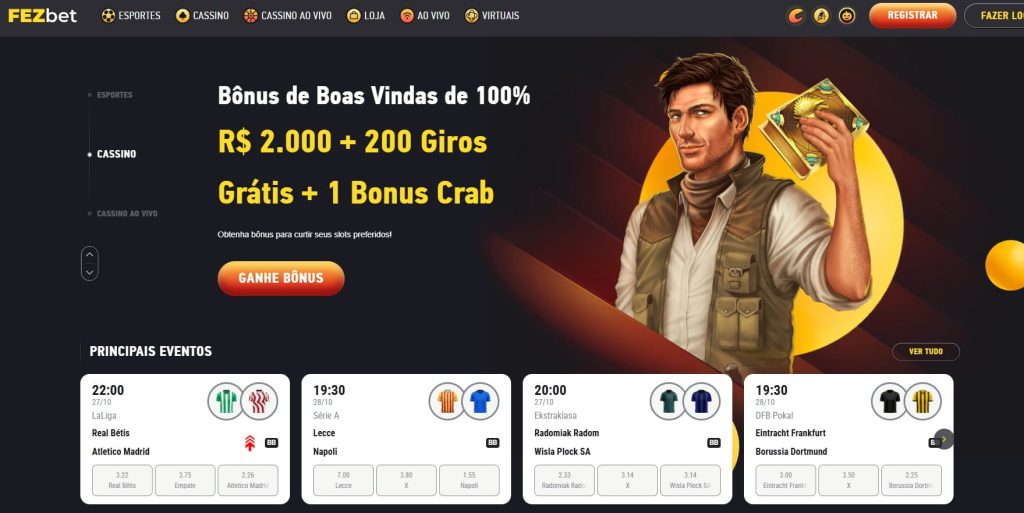
Task: Click red arrows icon beside Atletico Madrid
Action: coord(249,443)
